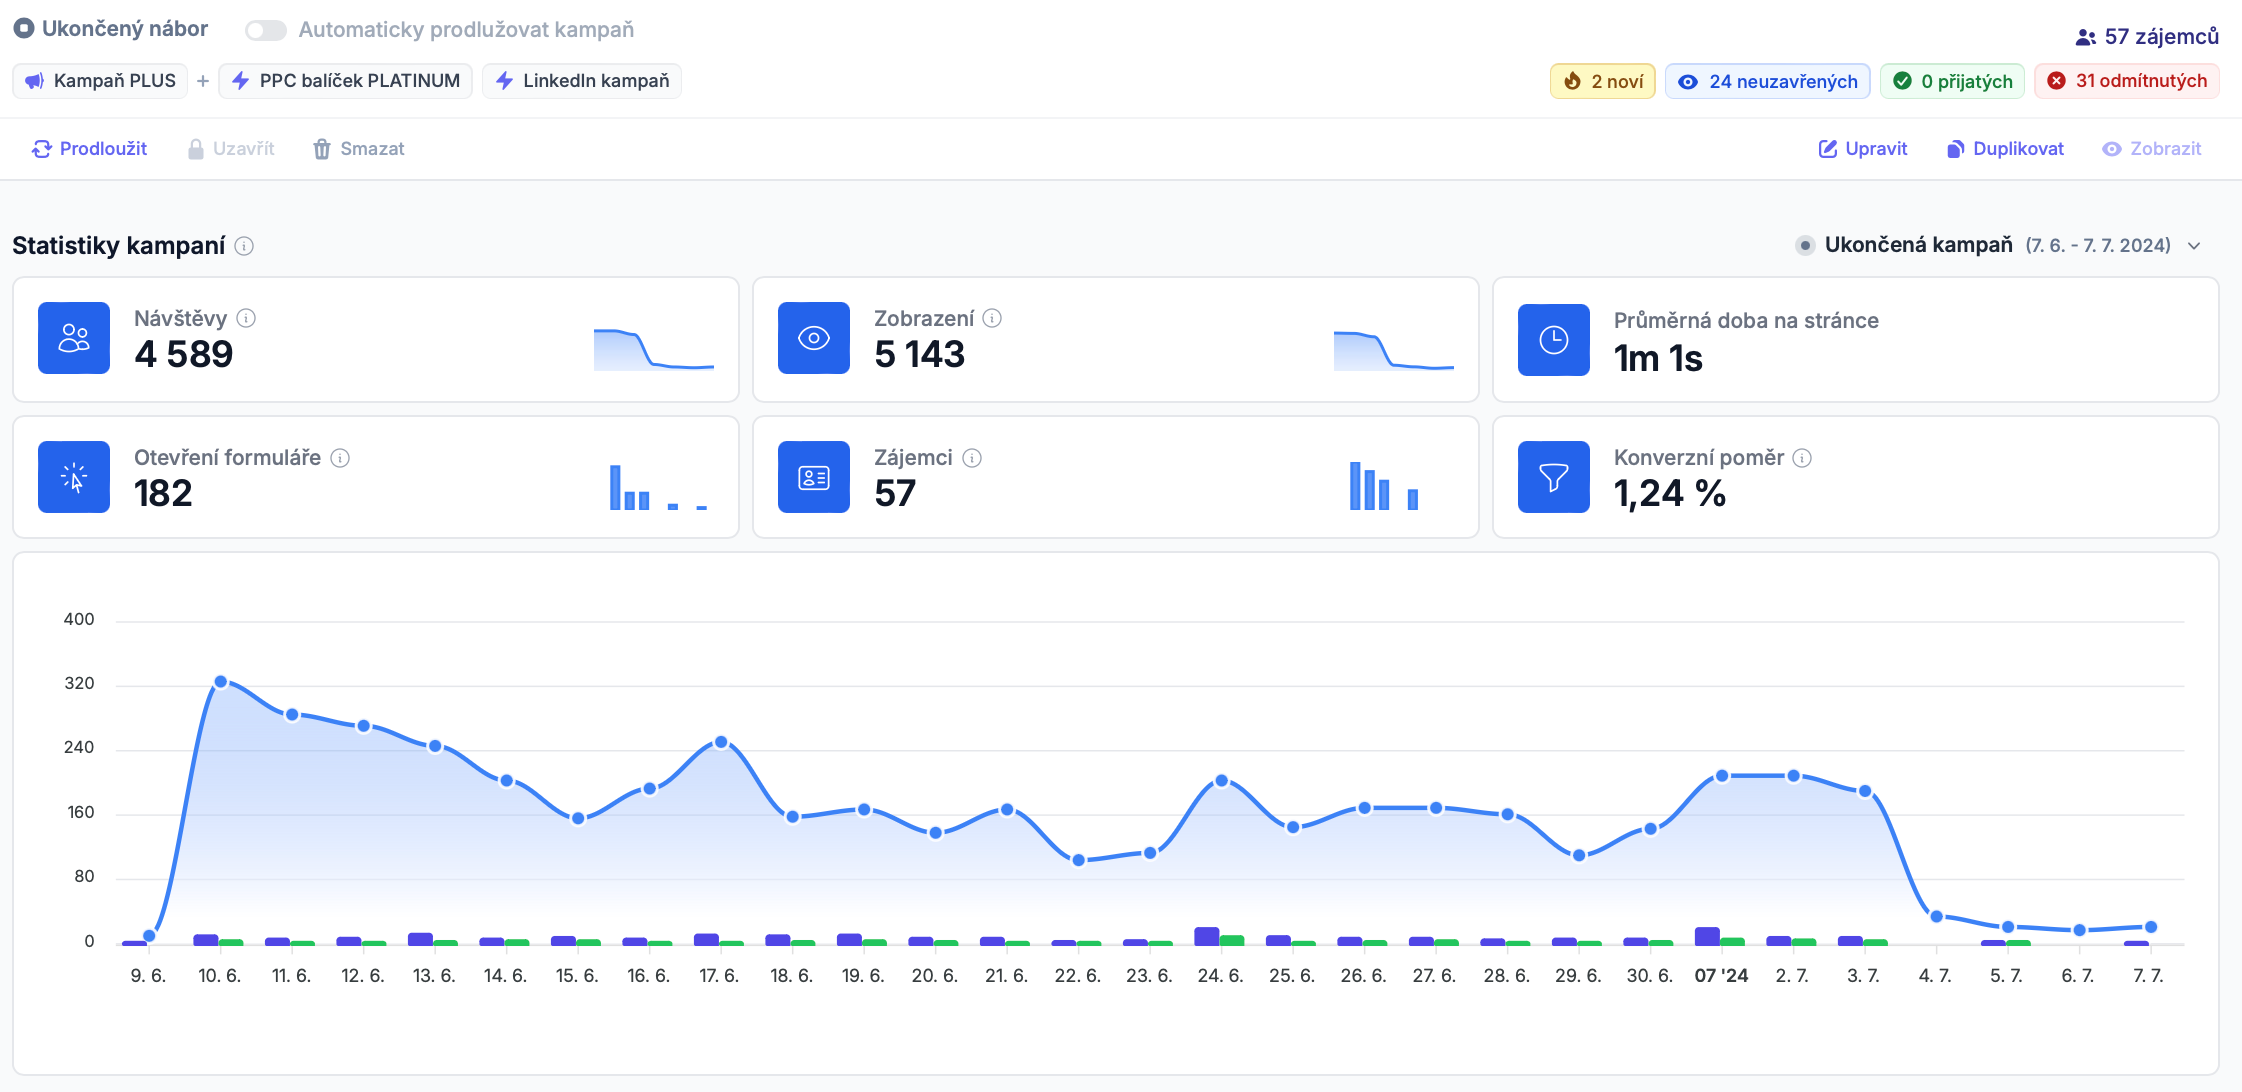Click the Návštěvy people icon
Image resolution: width=2242 pixels, height=1092 pixels.
click(x=74, y=338)
